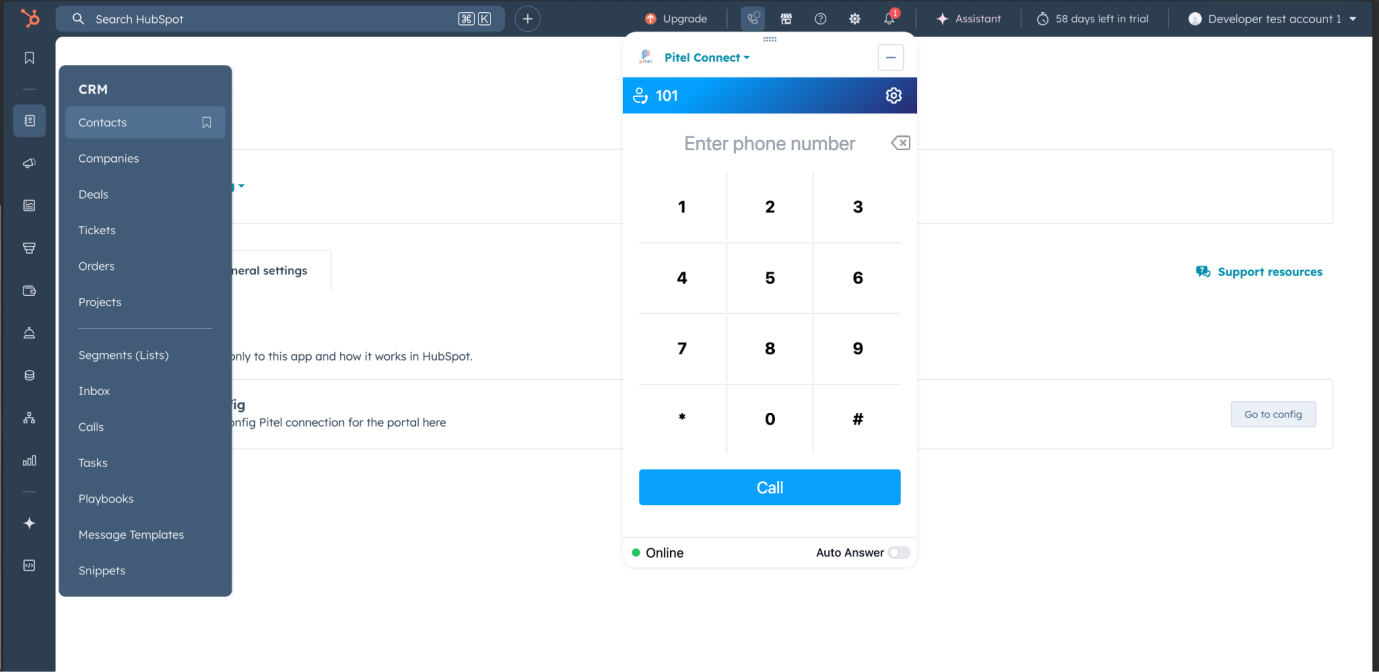The width and height of the screenshot is (1379, 672).
Task: Dial digit 3 on the keypad
Action: click(858, 207)
